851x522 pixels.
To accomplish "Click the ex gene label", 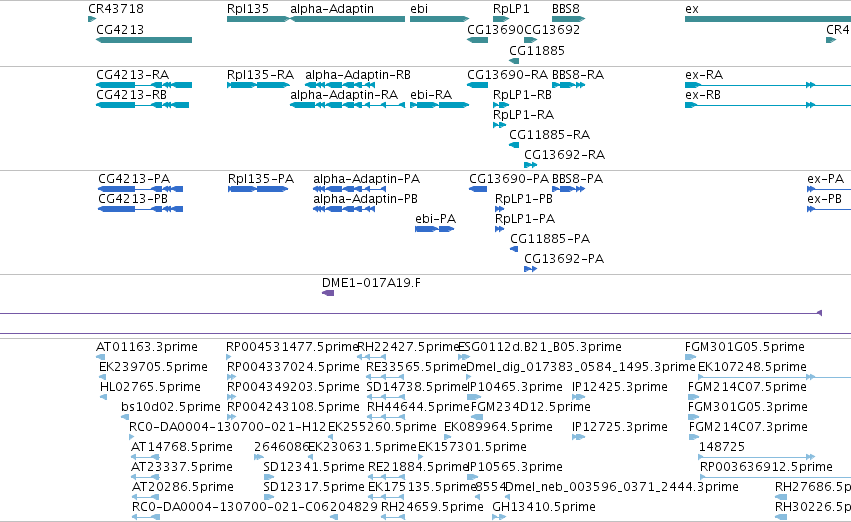I will coord(691,9).
